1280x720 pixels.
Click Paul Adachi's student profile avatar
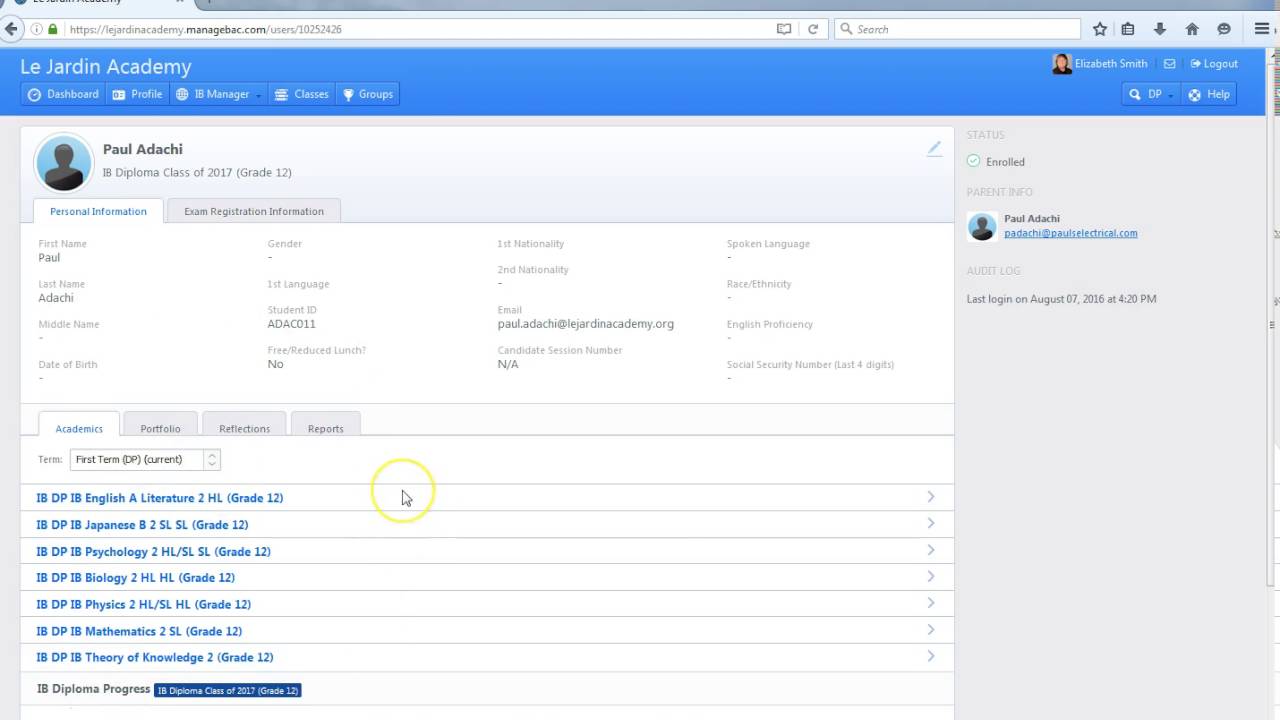point(64,162)
